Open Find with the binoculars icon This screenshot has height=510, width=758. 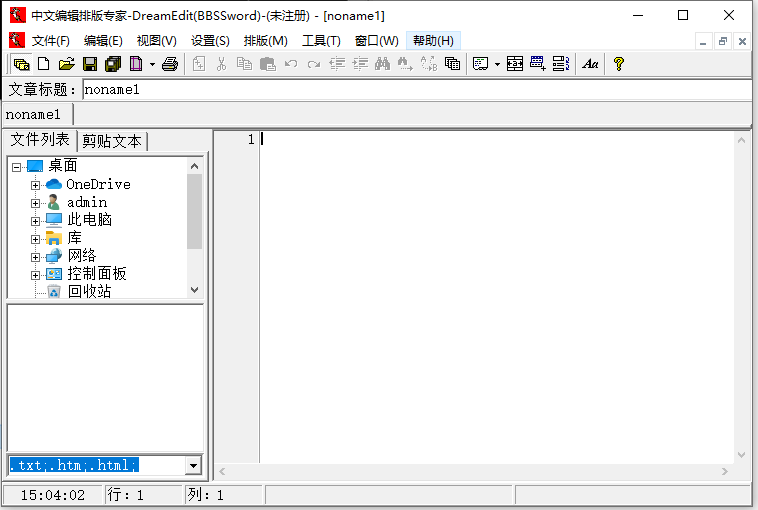tap(382, 64)
